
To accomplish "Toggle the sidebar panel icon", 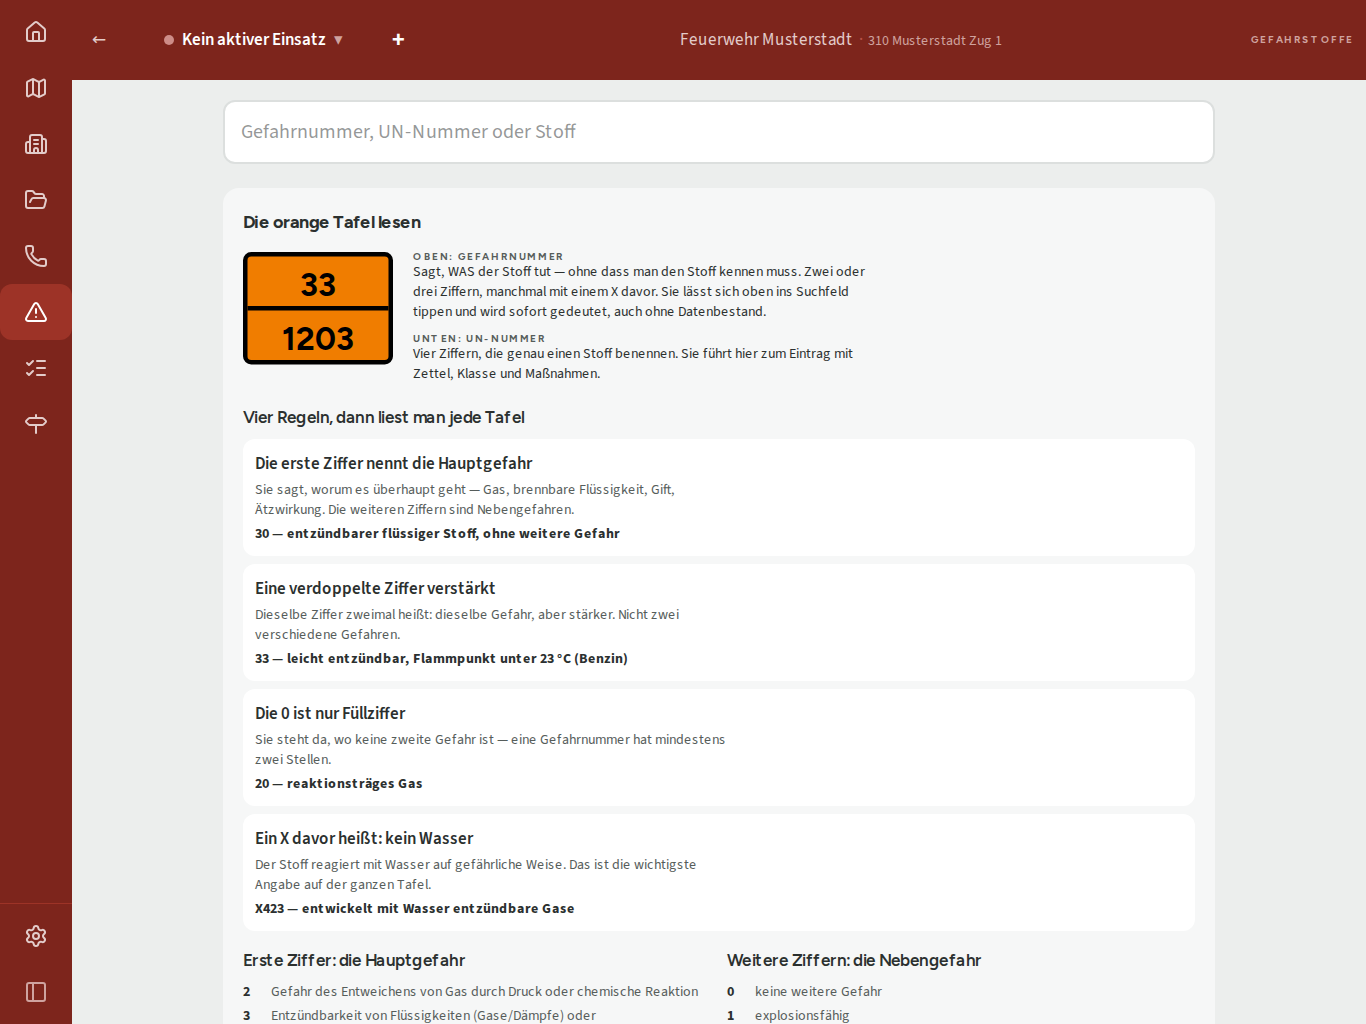I will coord(36,992).
